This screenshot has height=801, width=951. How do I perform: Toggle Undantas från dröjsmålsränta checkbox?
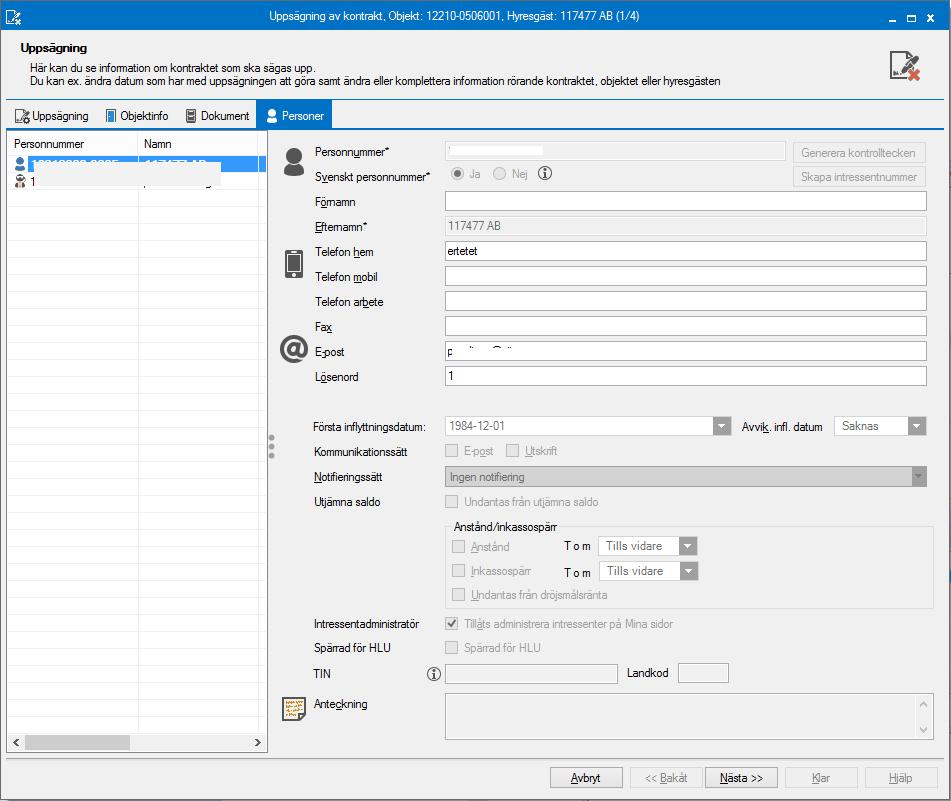pos(459,594)
